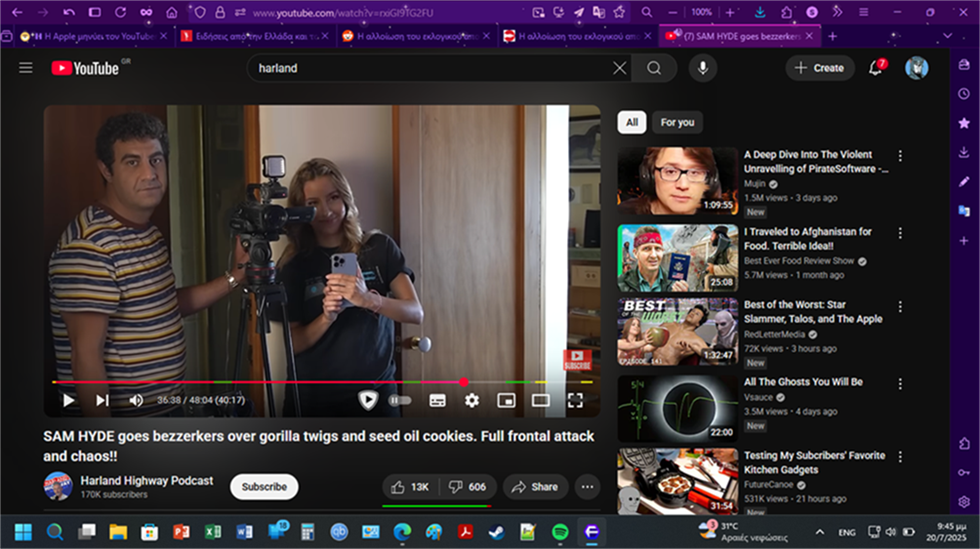980x549 pixels.
Task: Open the player settings gear
Action: [x=472, y=400]
